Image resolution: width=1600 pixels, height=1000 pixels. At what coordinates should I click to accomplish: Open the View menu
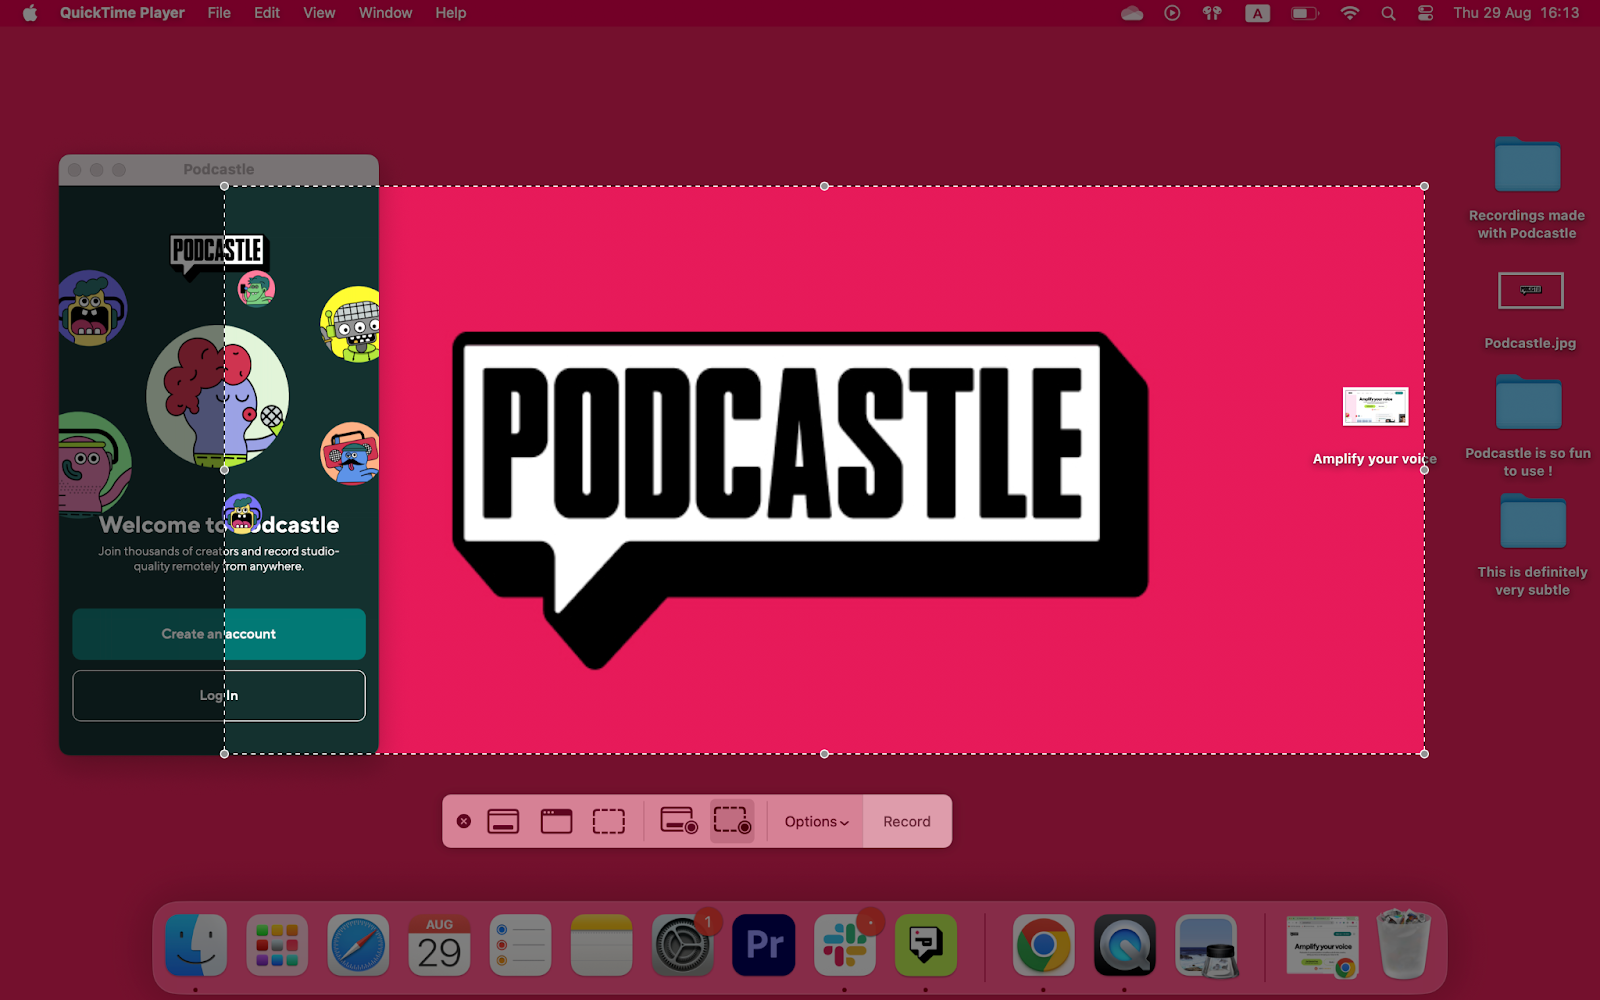(319, 13)
